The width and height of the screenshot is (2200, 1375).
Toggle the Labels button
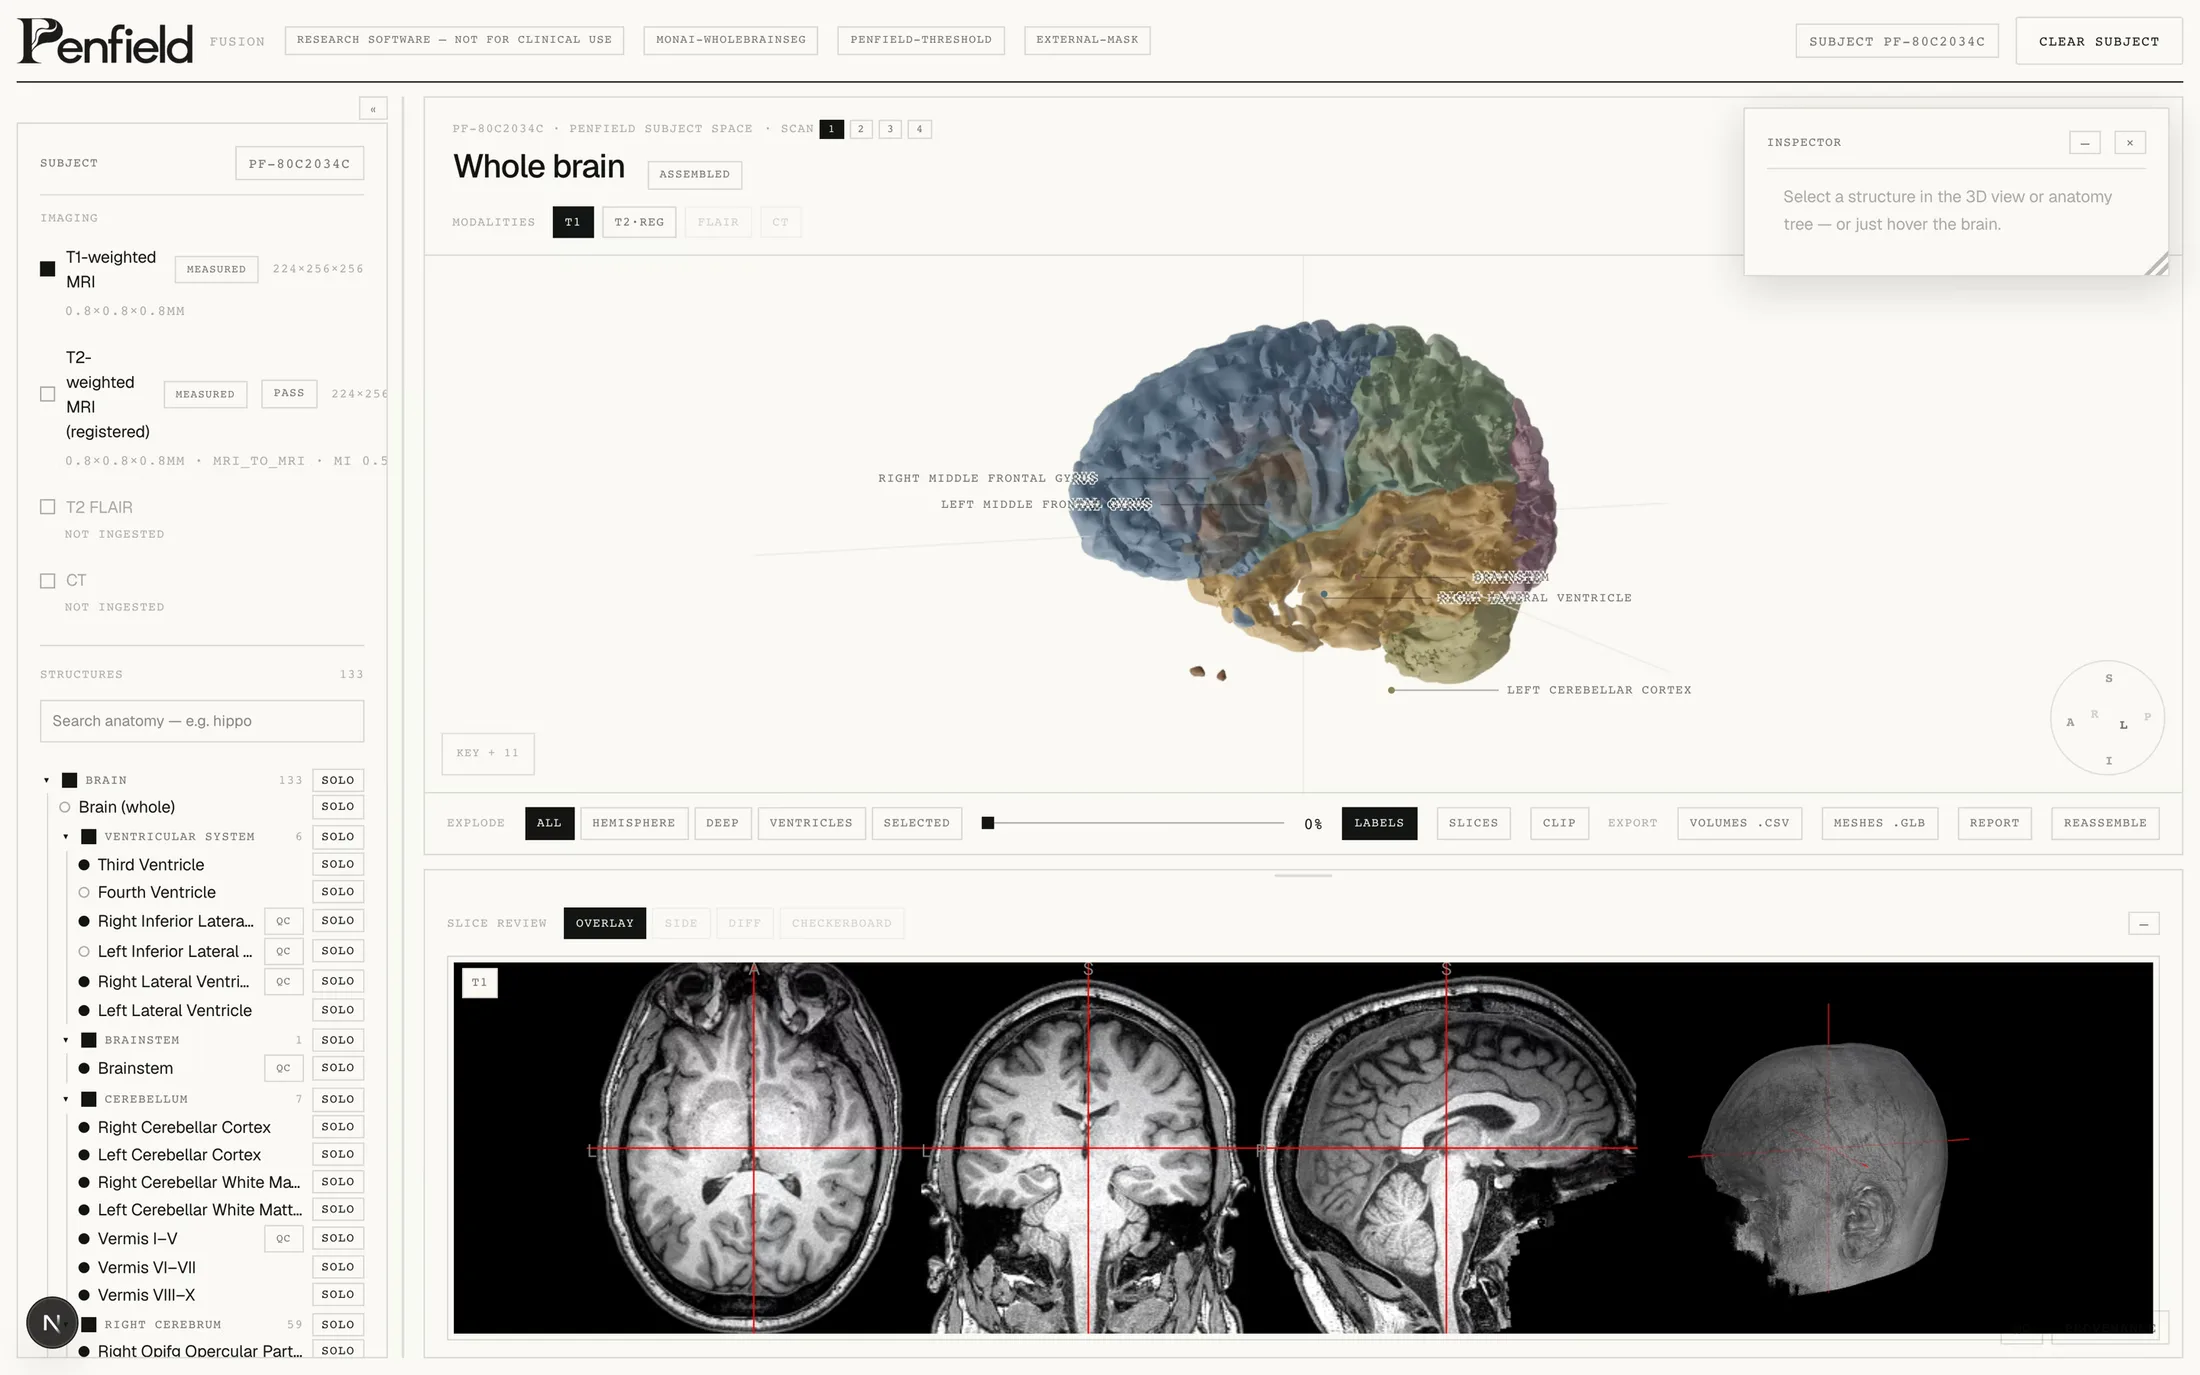1379,823
